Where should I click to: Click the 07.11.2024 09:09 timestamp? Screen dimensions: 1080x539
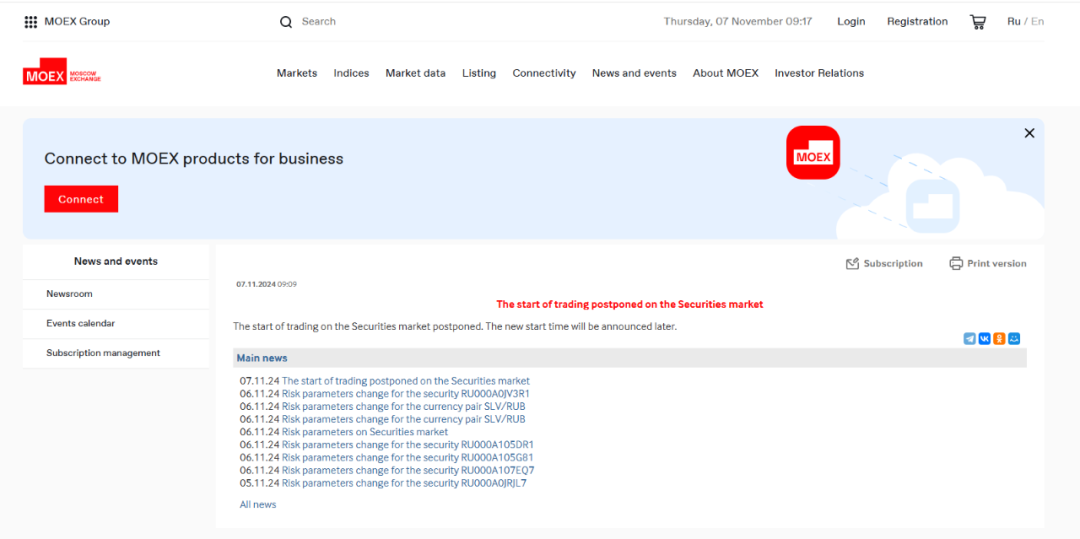click(267, 284)
